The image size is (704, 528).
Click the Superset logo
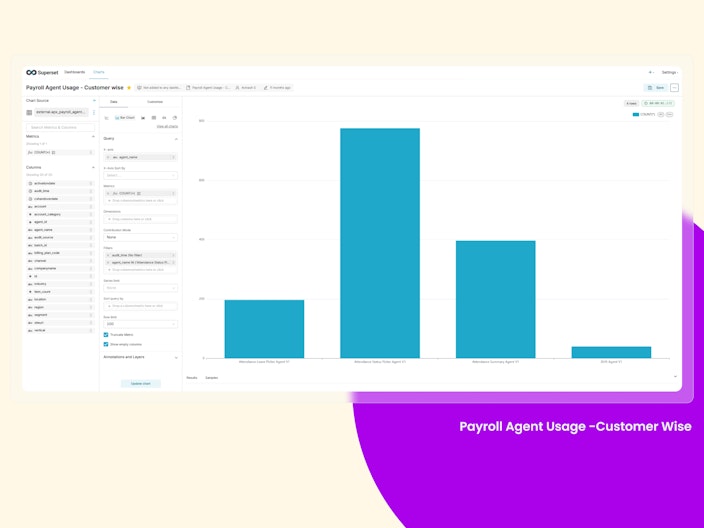(42, 72)
